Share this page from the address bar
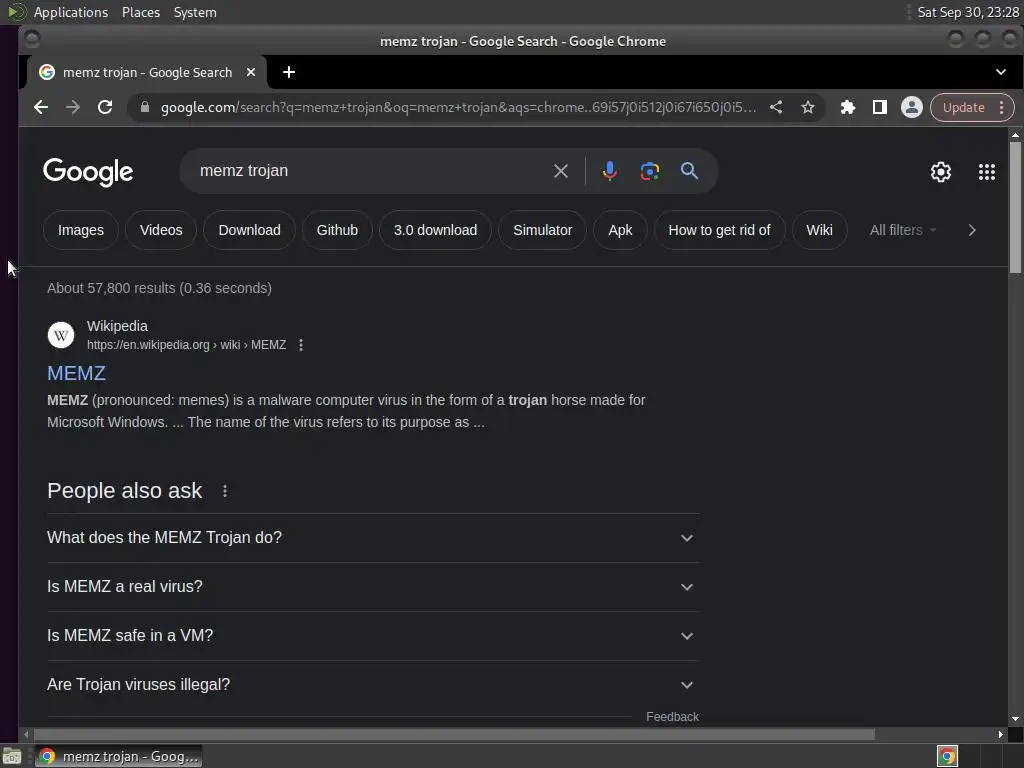Viewport: 1024px width, 768px height. (776, 107)
